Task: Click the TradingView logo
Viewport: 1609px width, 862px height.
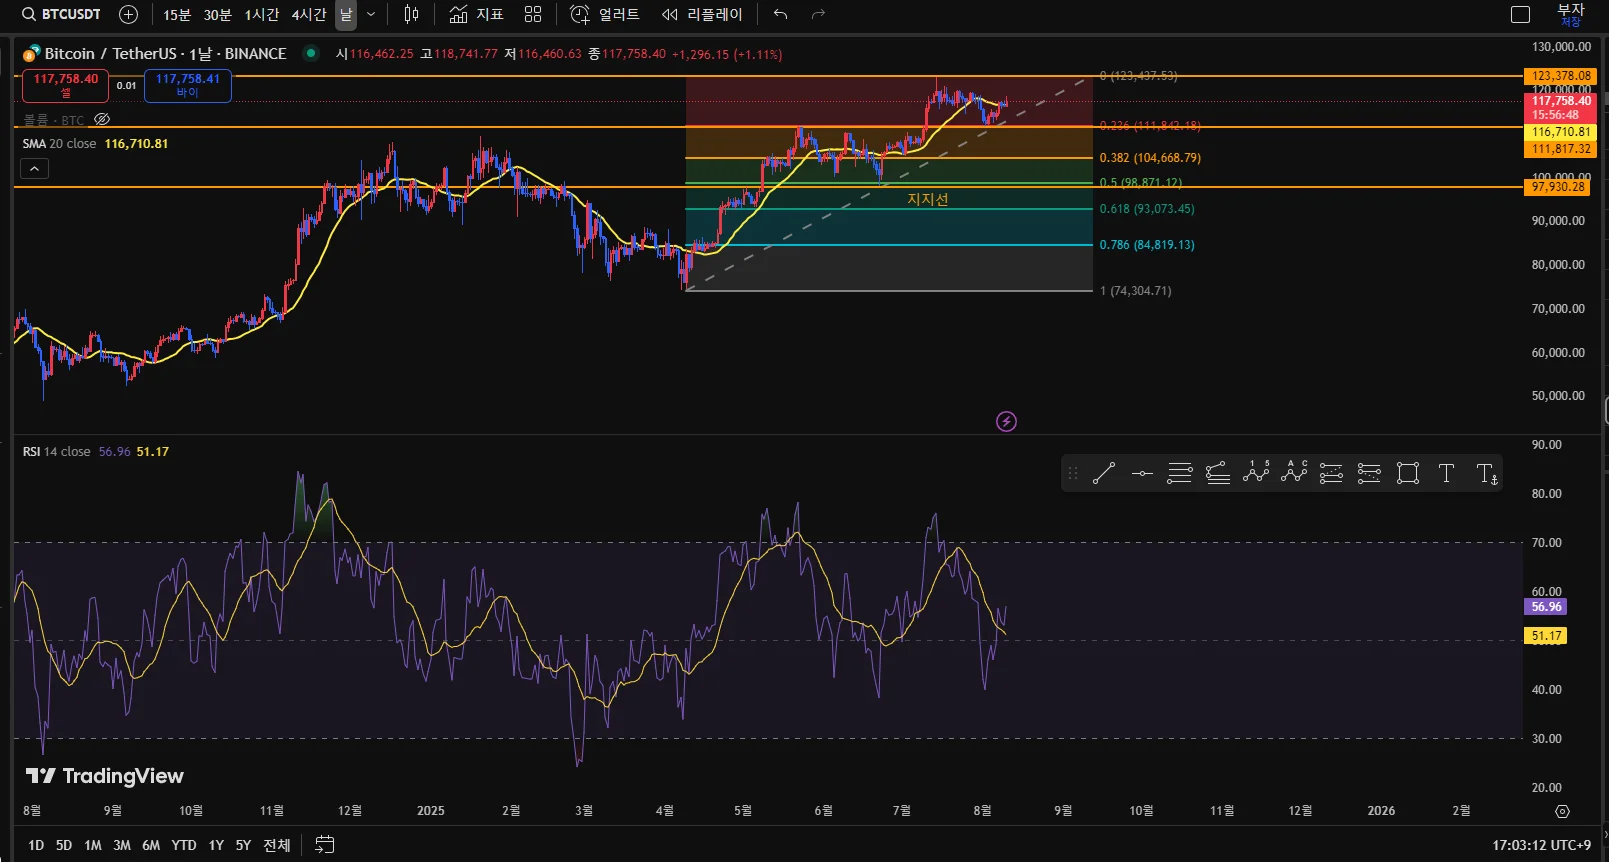Action: pos(104,776)
